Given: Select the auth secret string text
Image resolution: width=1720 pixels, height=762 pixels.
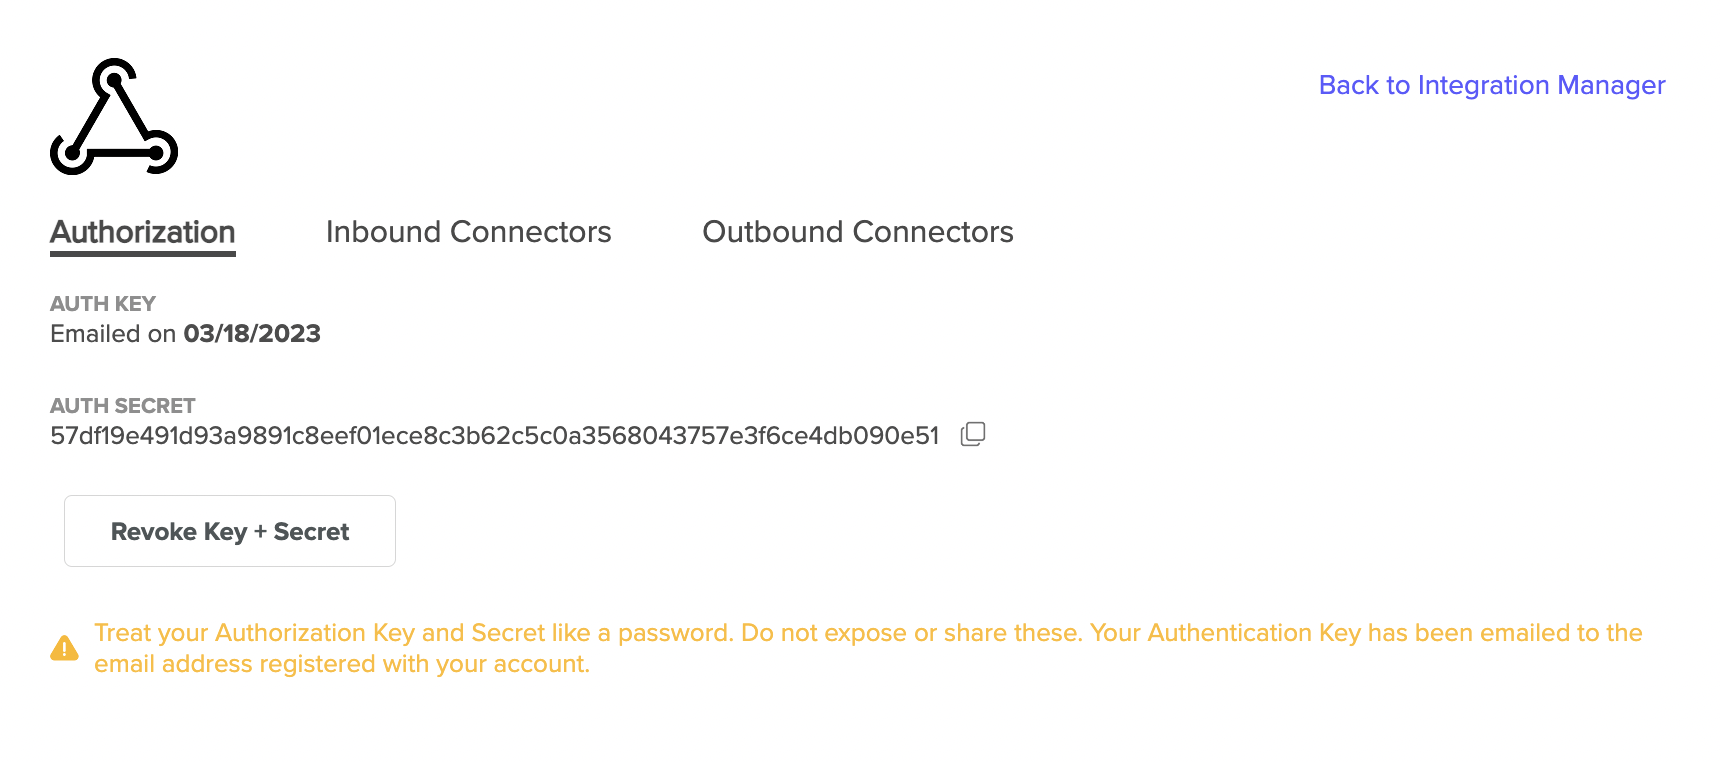Looking at the screenshot, I should point(495,436).
